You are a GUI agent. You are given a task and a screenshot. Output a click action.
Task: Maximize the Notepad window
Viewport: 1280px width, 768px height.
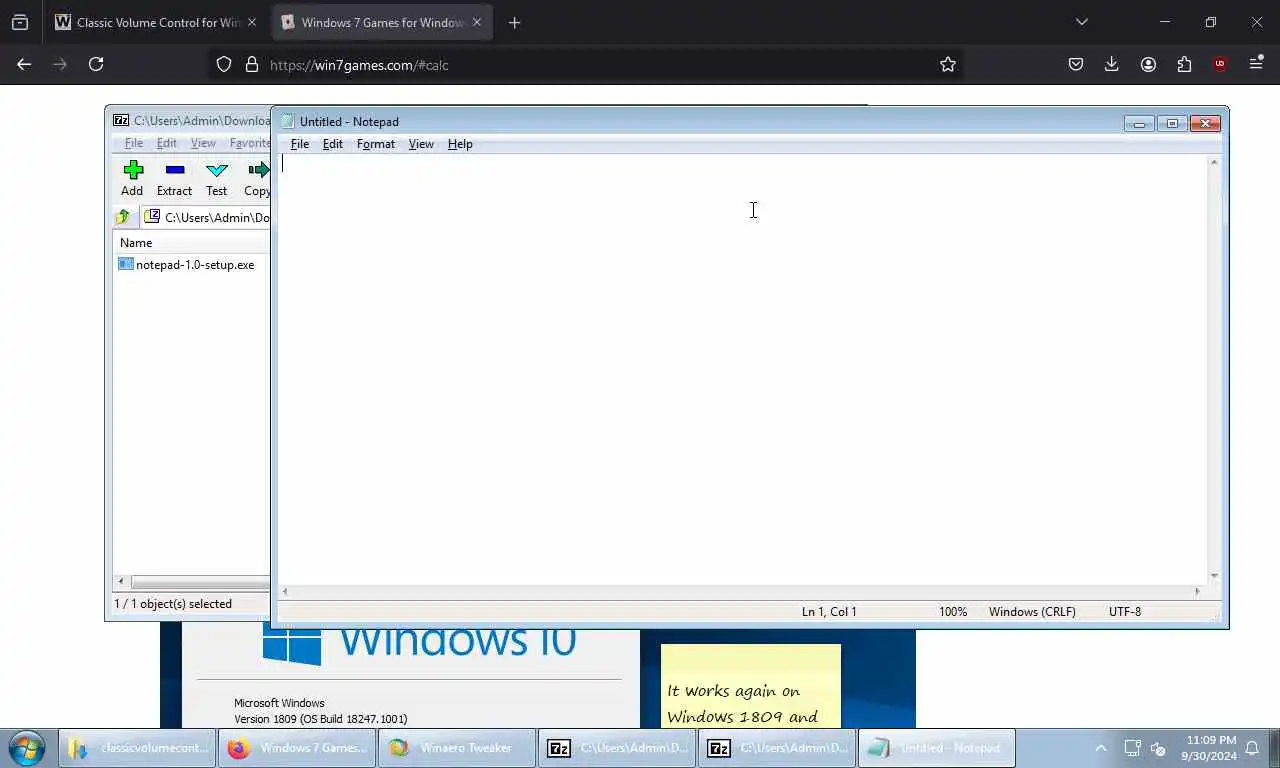pos(1172,123)
